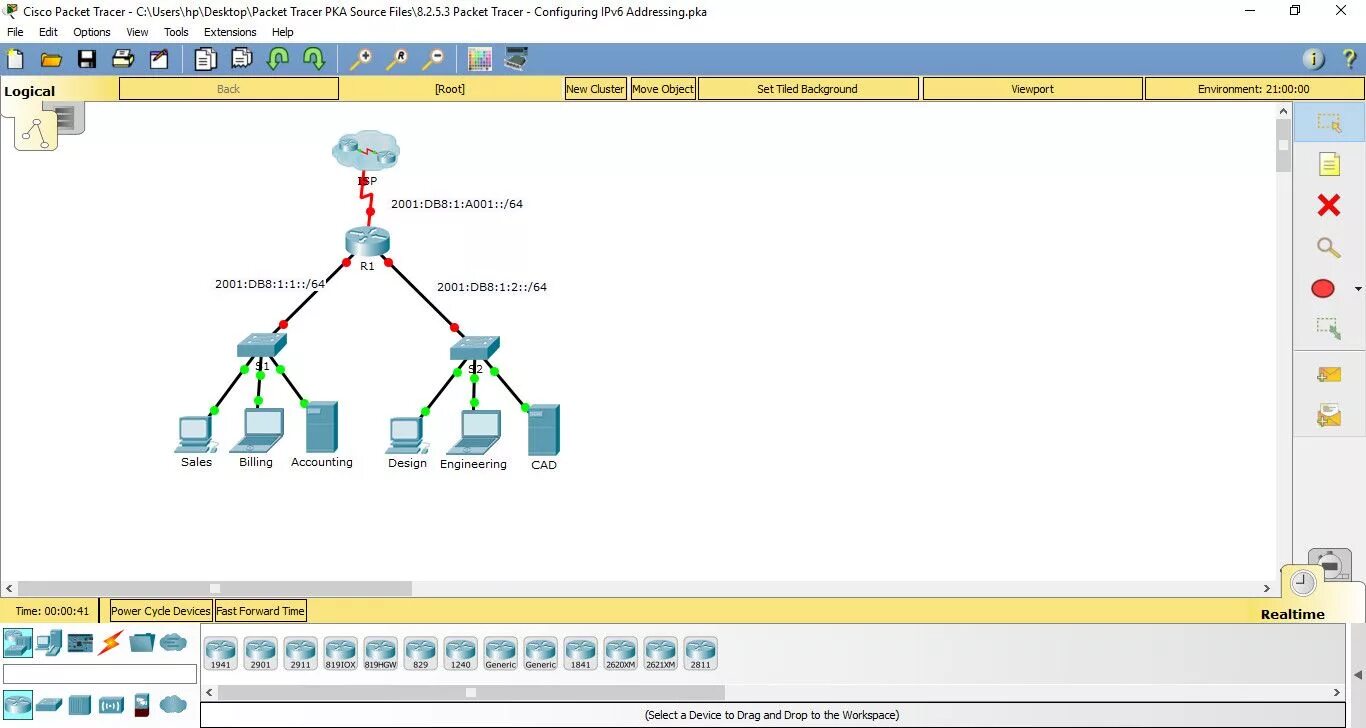Select Miscellaneous folder category
Screen dimensions: 1366x728
(x=142, y=642)
